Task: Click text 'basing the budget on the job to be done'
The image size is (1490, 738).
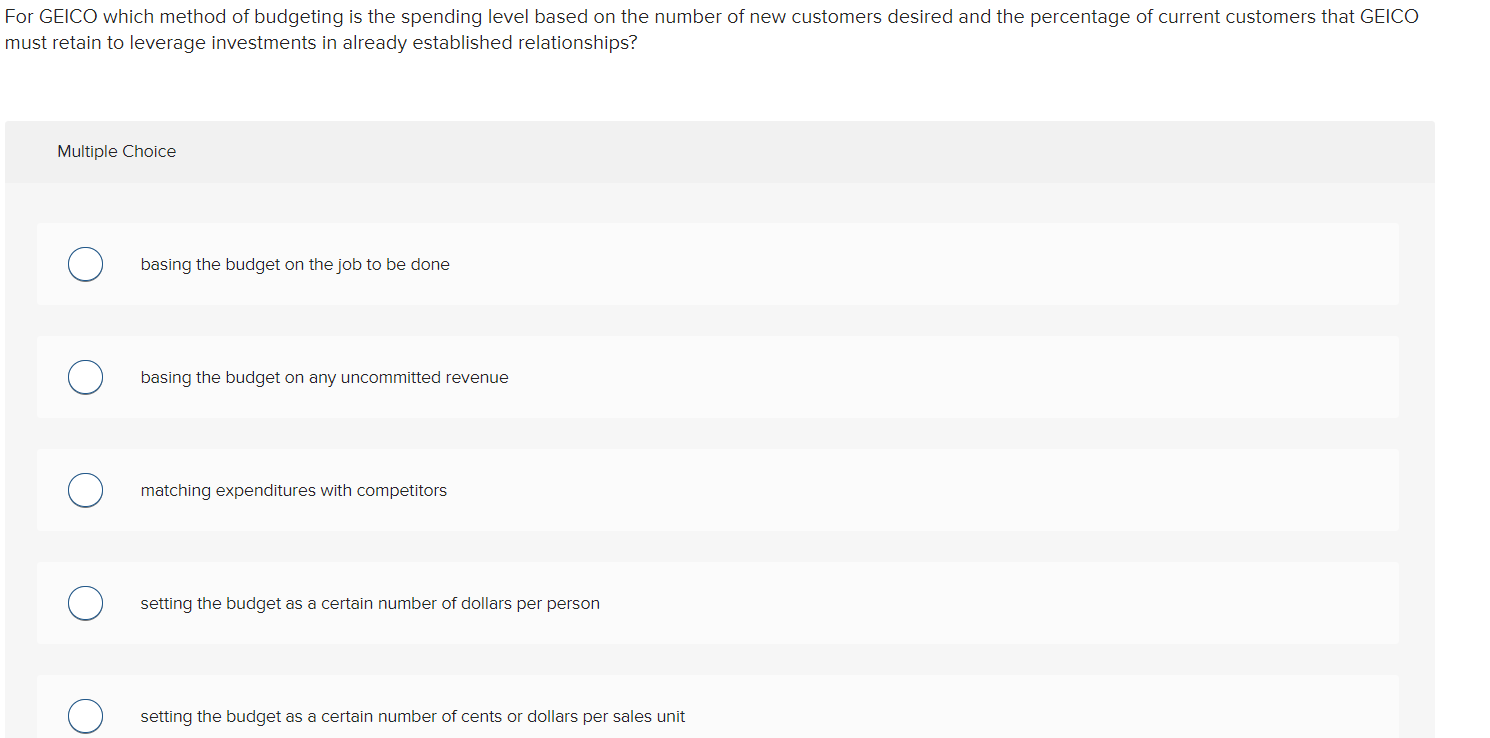Action: (x=295, y=264)
